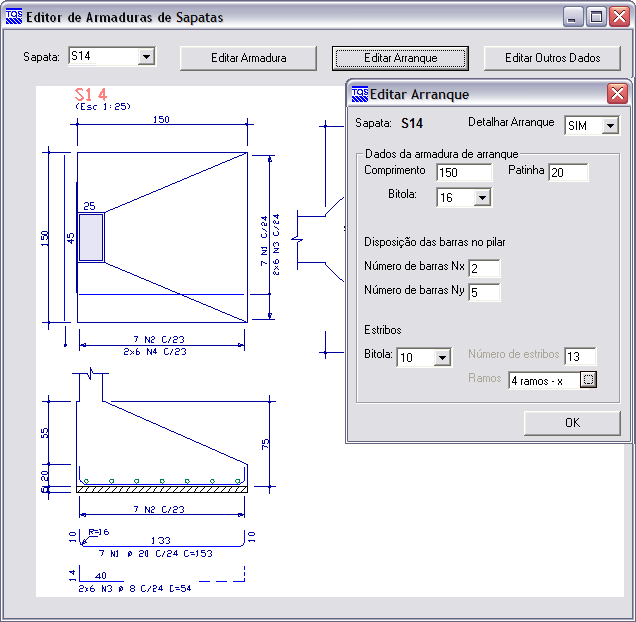Viewport: 636px width, 622px height.
Task: Click the TQS icon in the Editor de Armaduras title bar
Action: pos(14,17)
